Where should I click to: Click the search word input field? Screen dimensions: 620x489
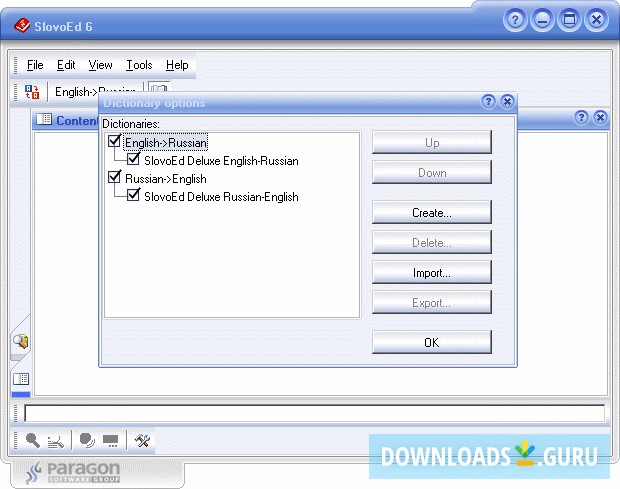pyautogui.click(x=314, y=413)
